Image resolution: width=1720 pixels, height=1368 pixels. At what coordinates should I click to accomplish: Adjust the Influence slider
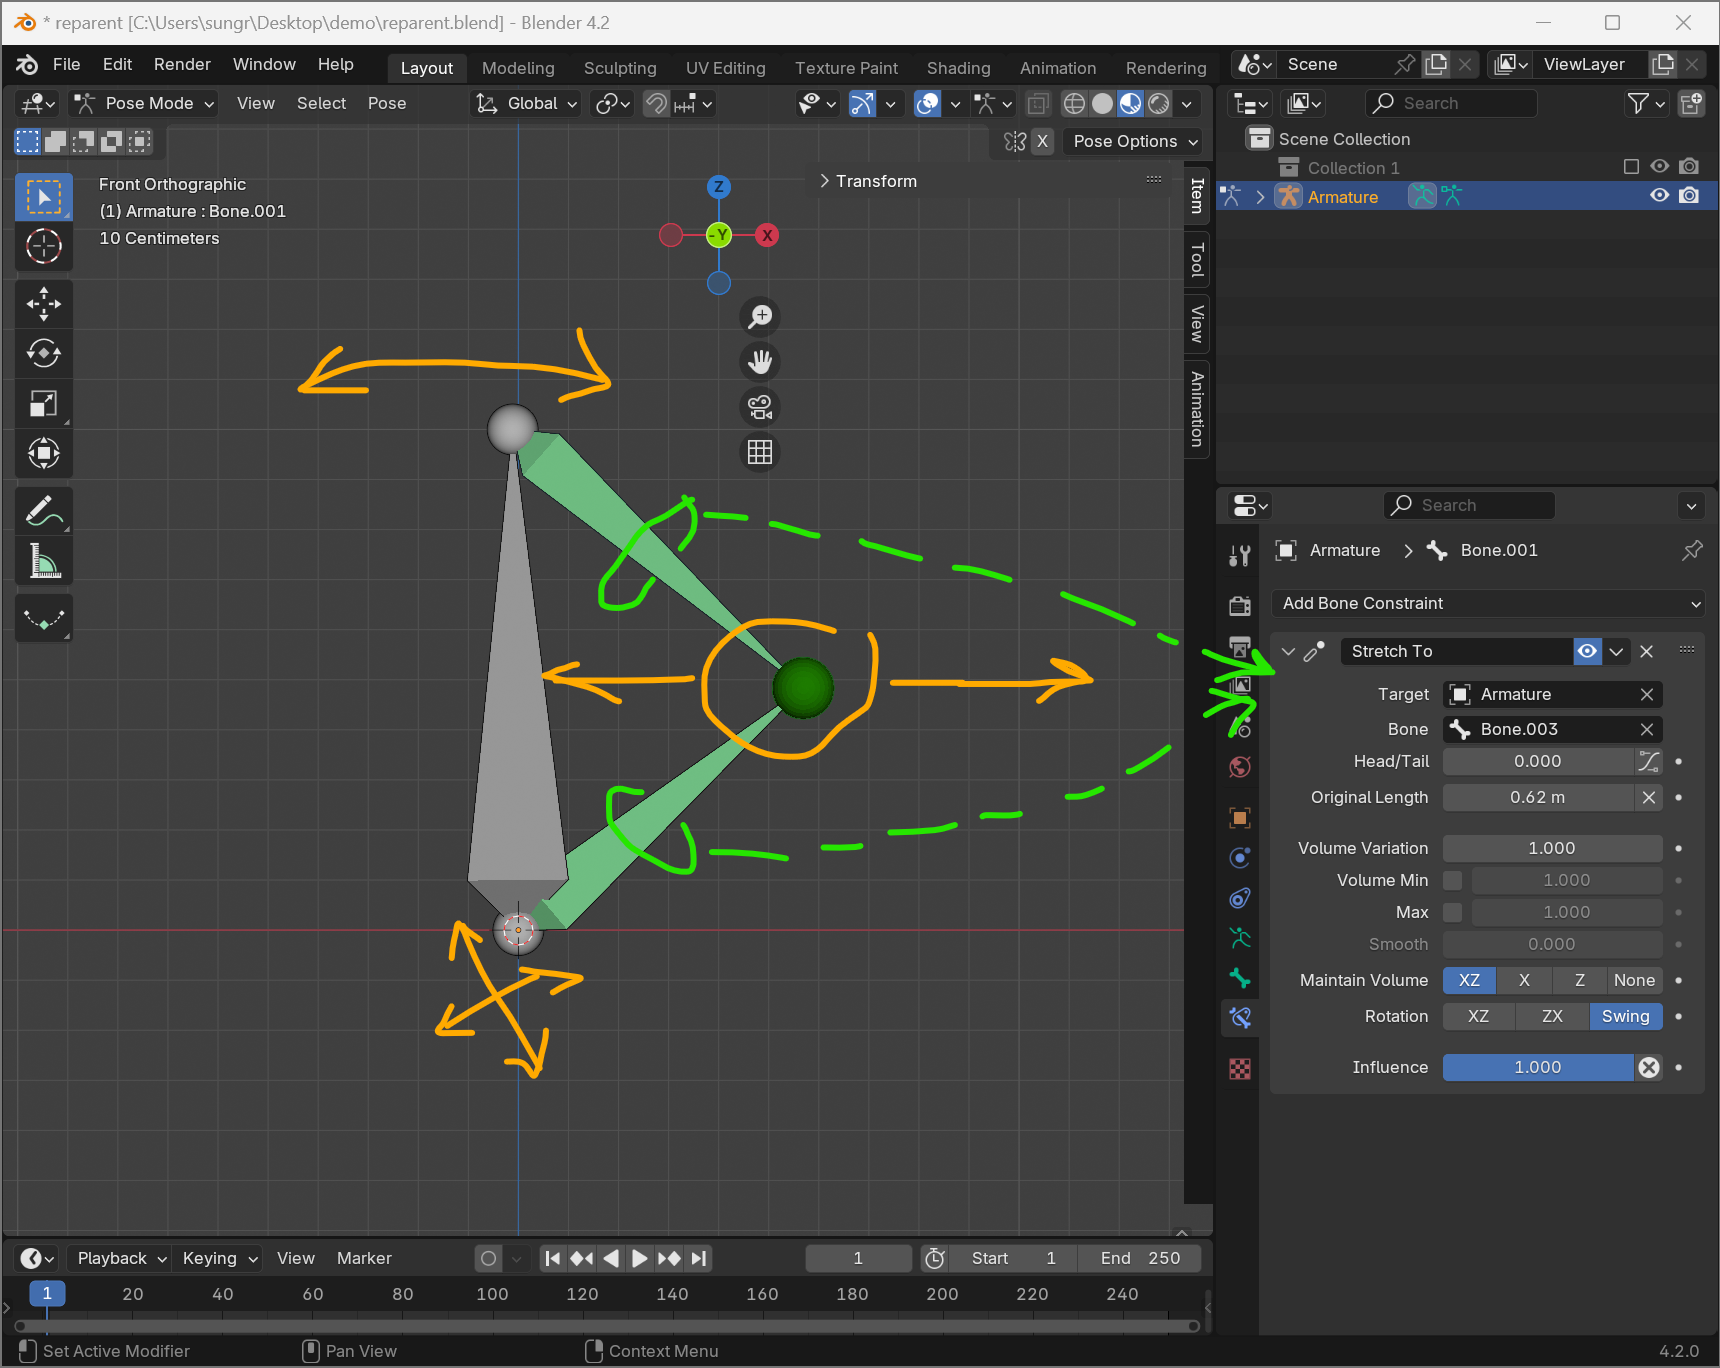pyautogui.click(x=1538, y=1067)
